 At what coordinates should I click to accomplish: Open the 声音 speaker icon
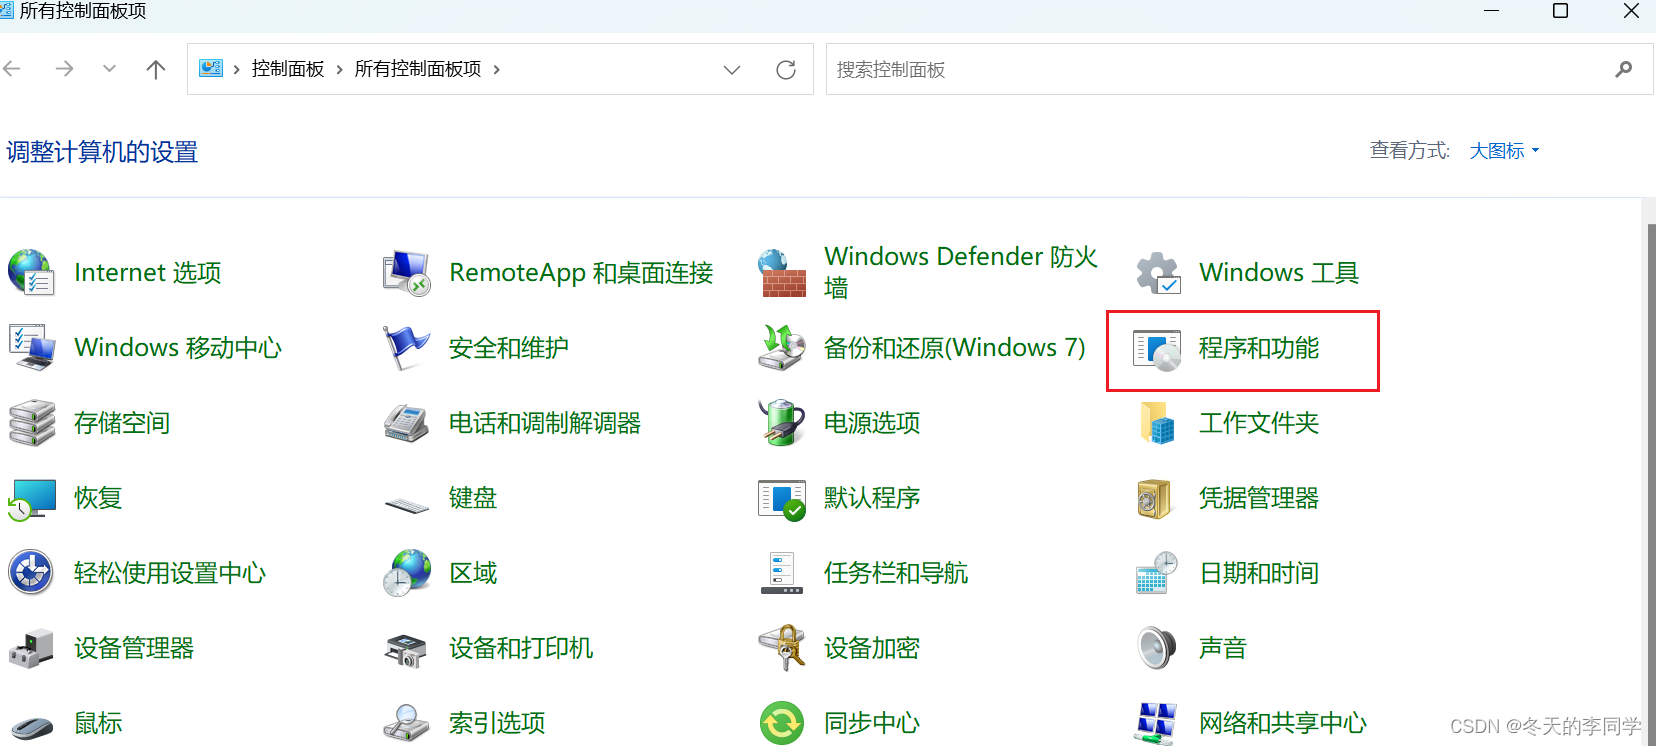[1157, 648]
